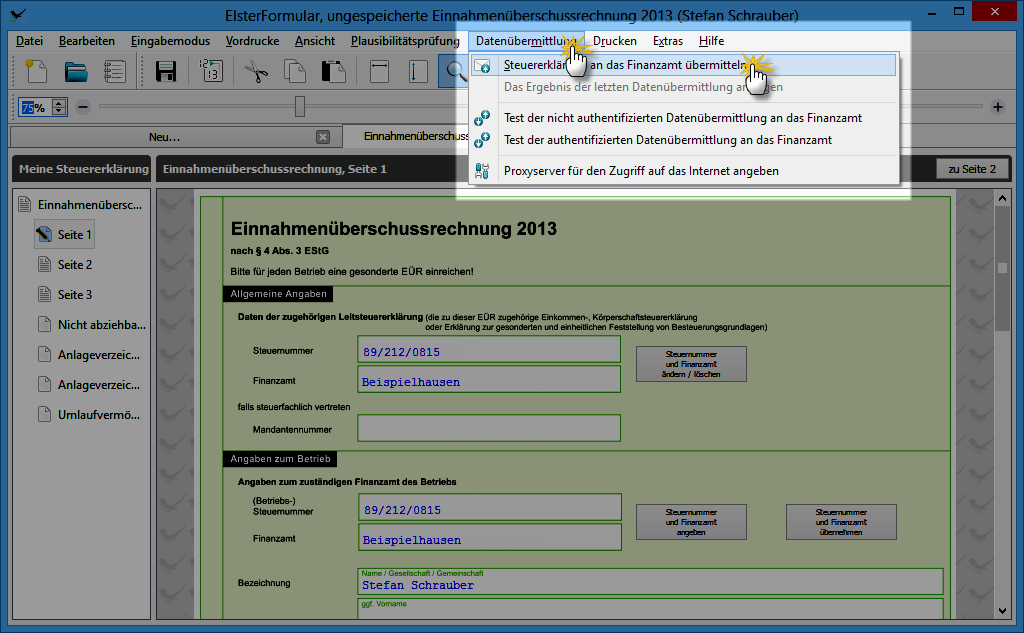Viewport: 1024px width, 633px height.
Task: Click the zoom out minus button
Action: [83, 106]
